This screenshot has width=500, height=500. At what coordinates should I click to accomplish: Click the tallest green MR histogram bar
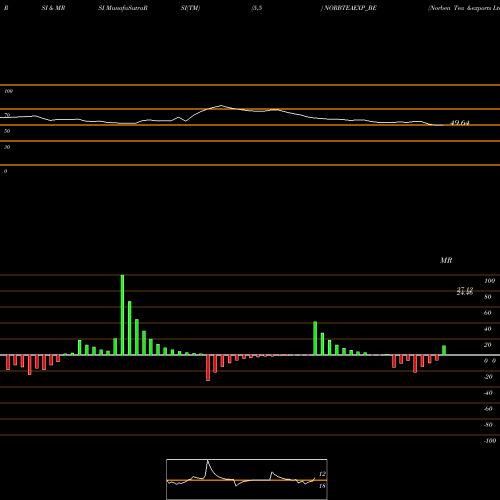pyautogui.click(x=122, y=315)
